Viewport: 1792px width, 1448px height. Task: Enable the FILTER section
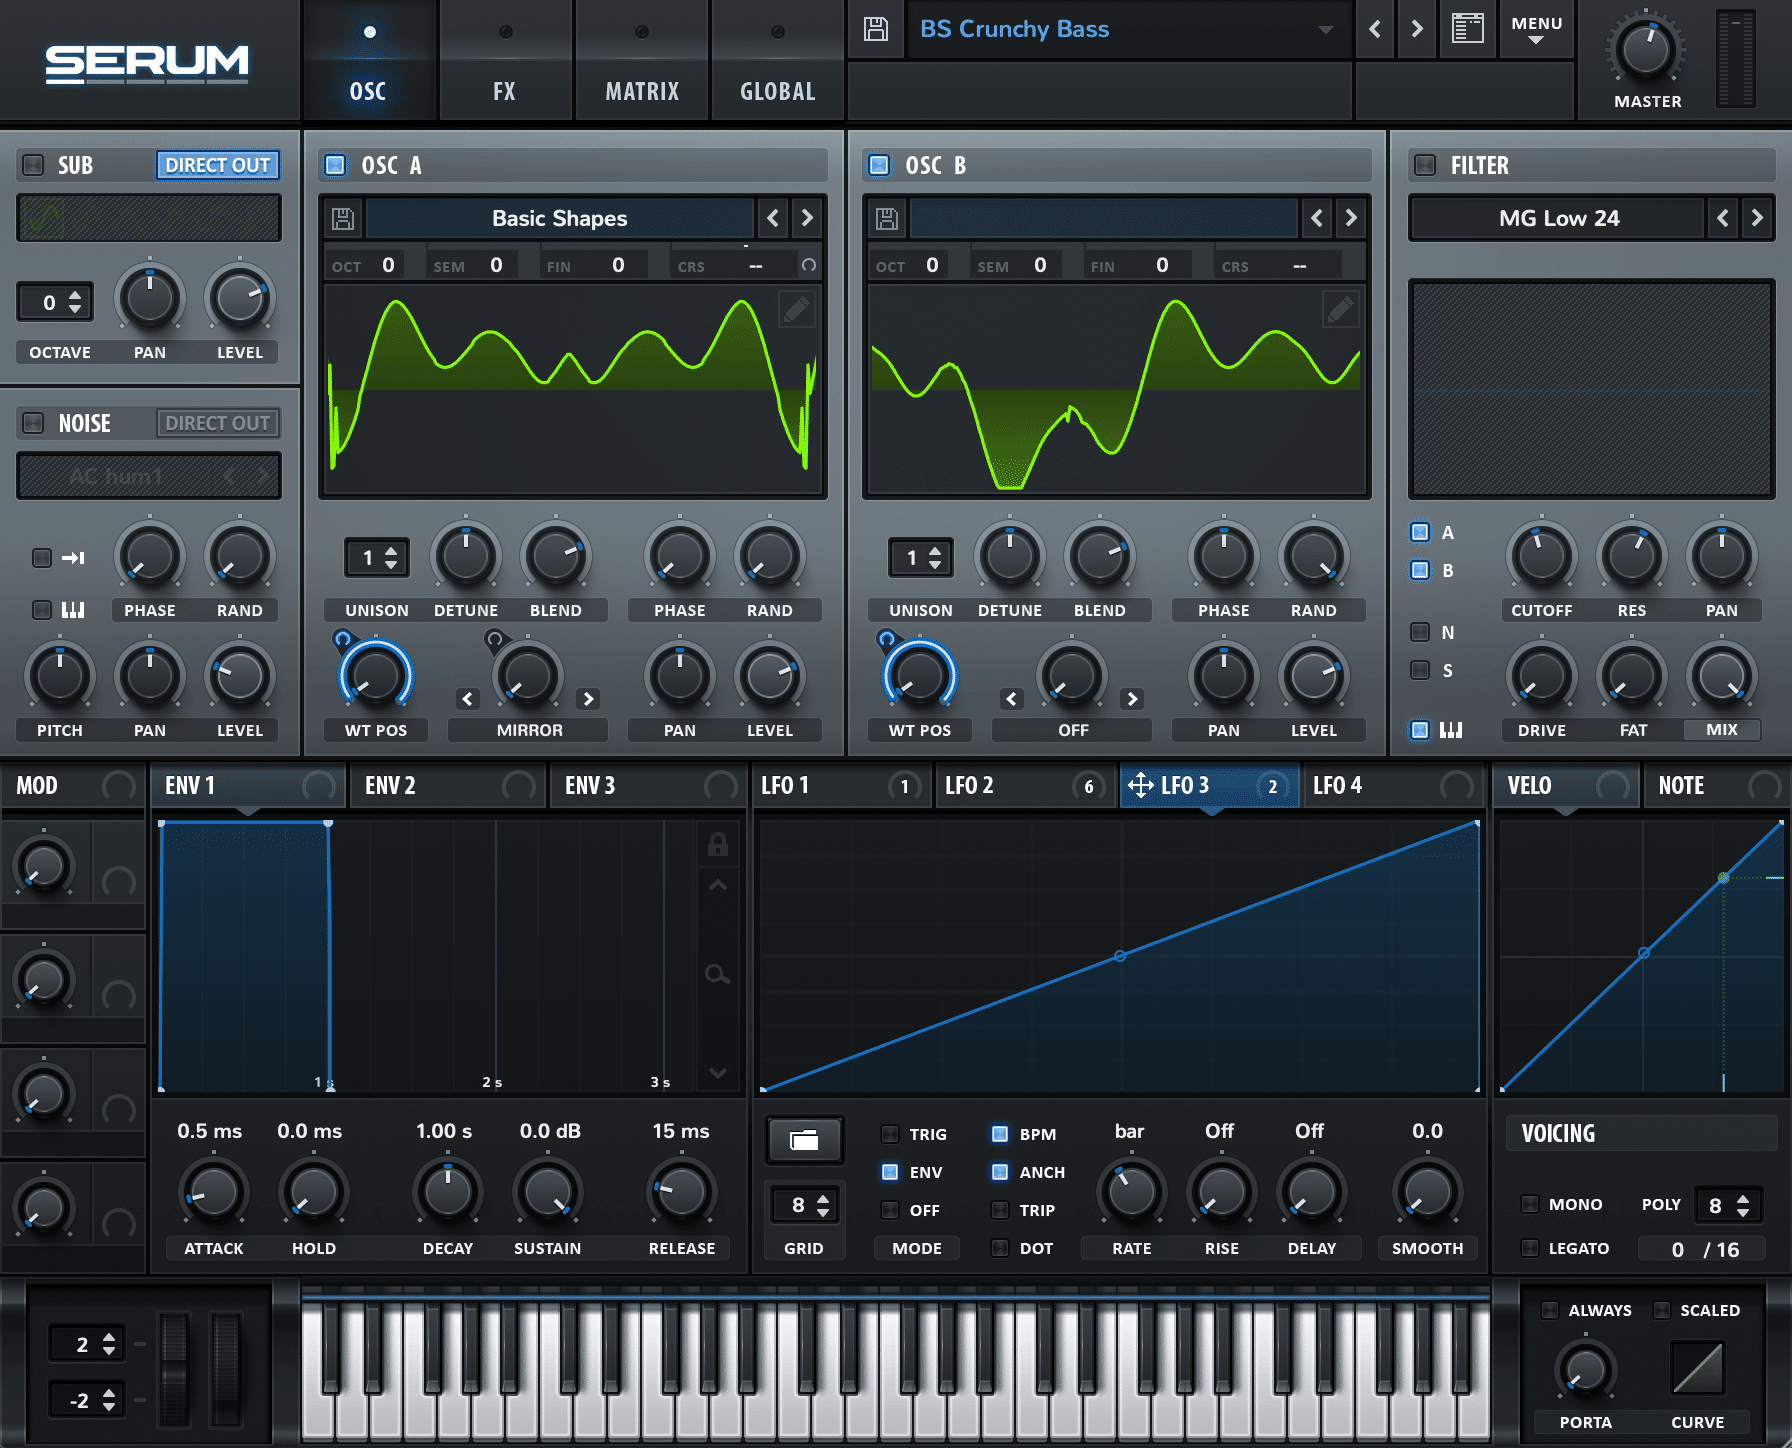(x=1425, y=165)
